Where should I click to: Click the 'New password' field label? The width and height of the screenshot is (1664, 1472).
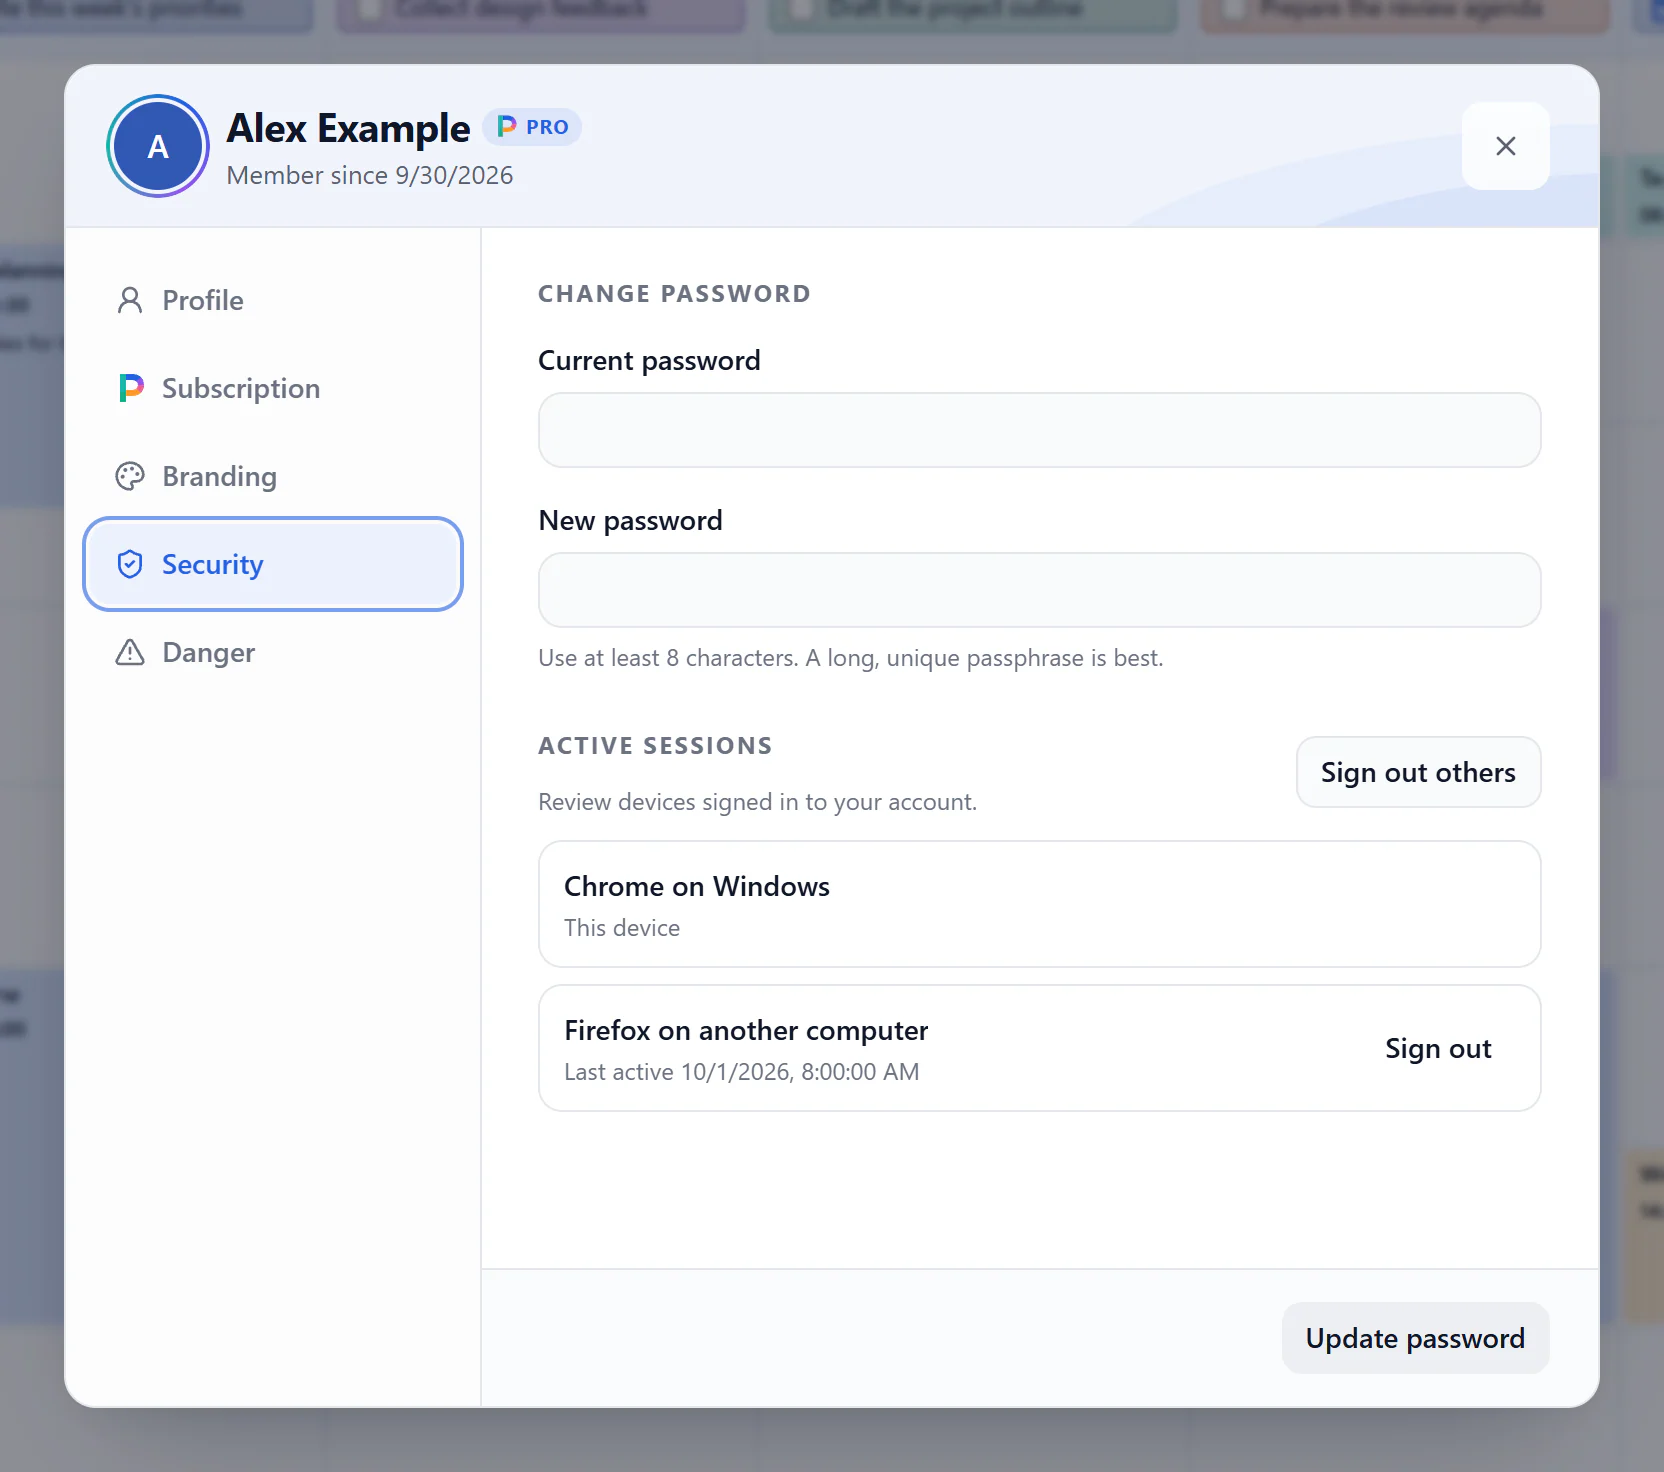631,520
